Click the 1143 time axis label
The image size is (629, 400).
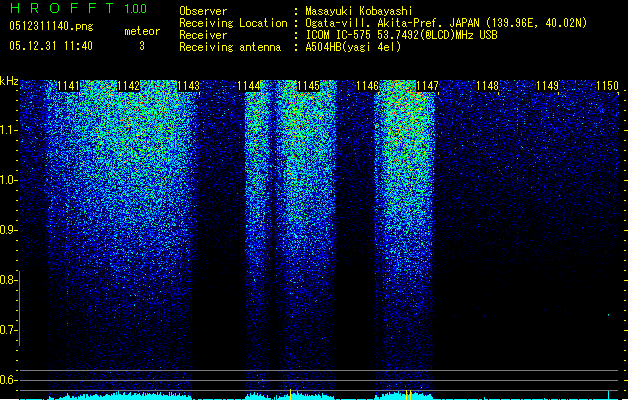click(x=188, y=86)
